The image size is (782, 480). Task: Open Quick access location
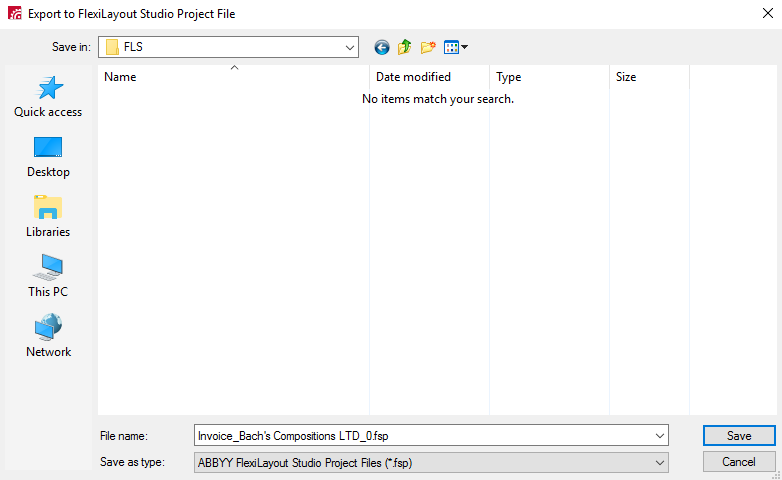pyautogui.click(x=48, y=97)
